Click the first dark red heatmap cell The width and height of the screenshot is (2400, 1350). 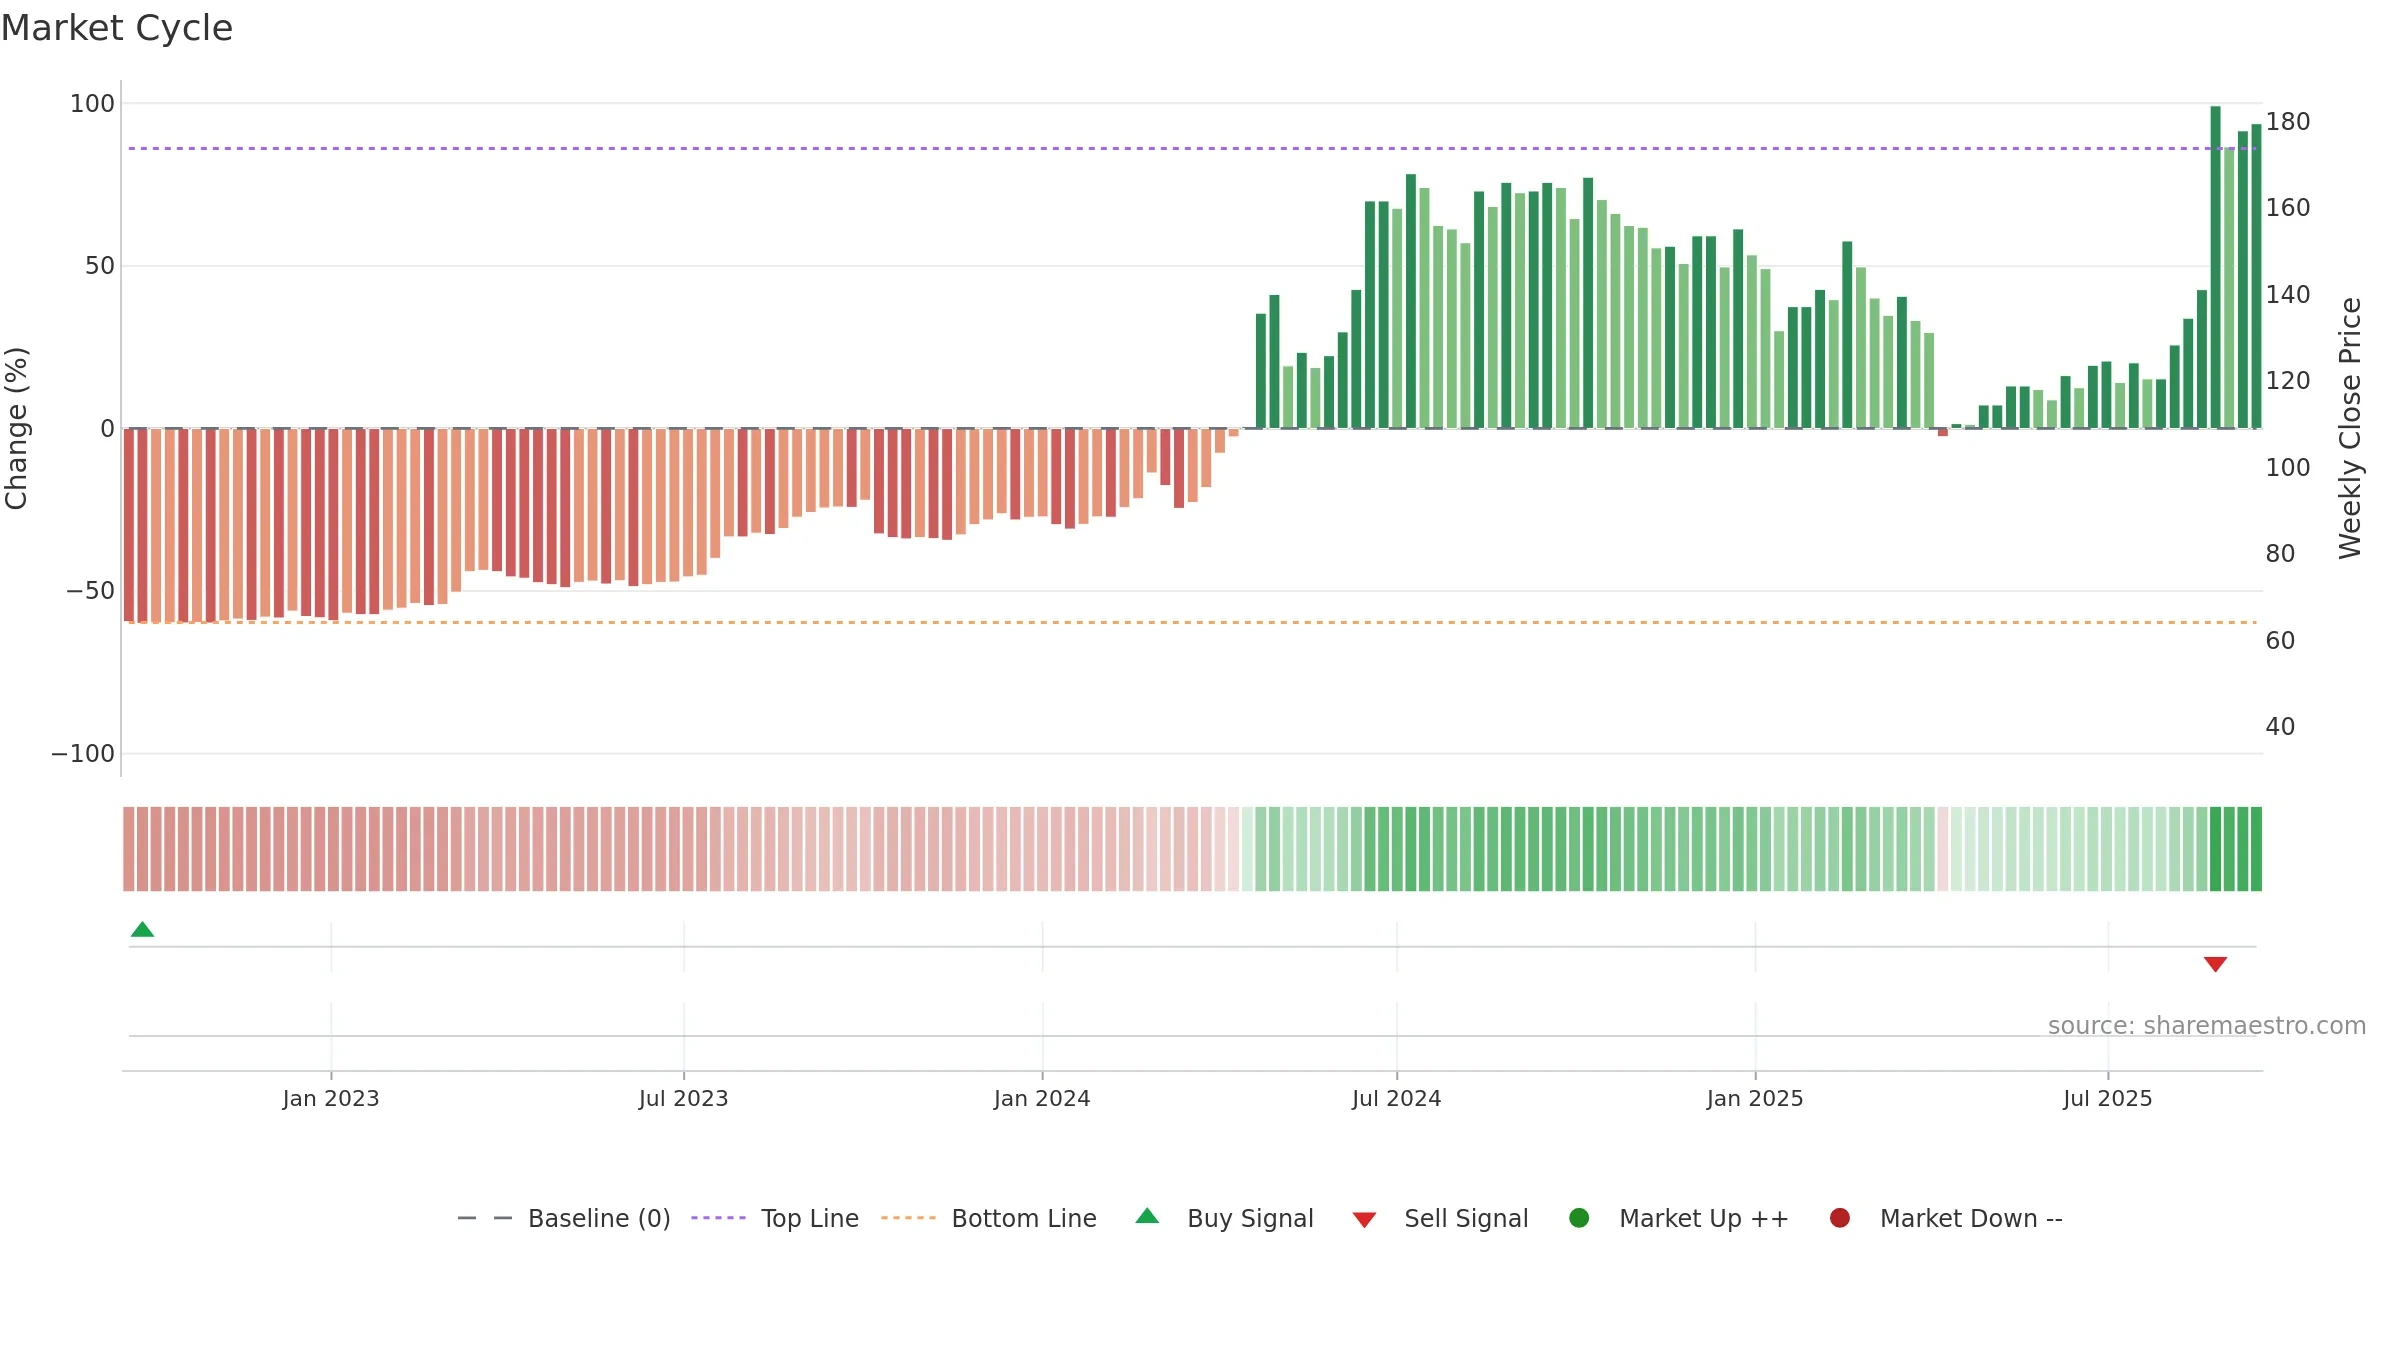click(x=128, y=848)
